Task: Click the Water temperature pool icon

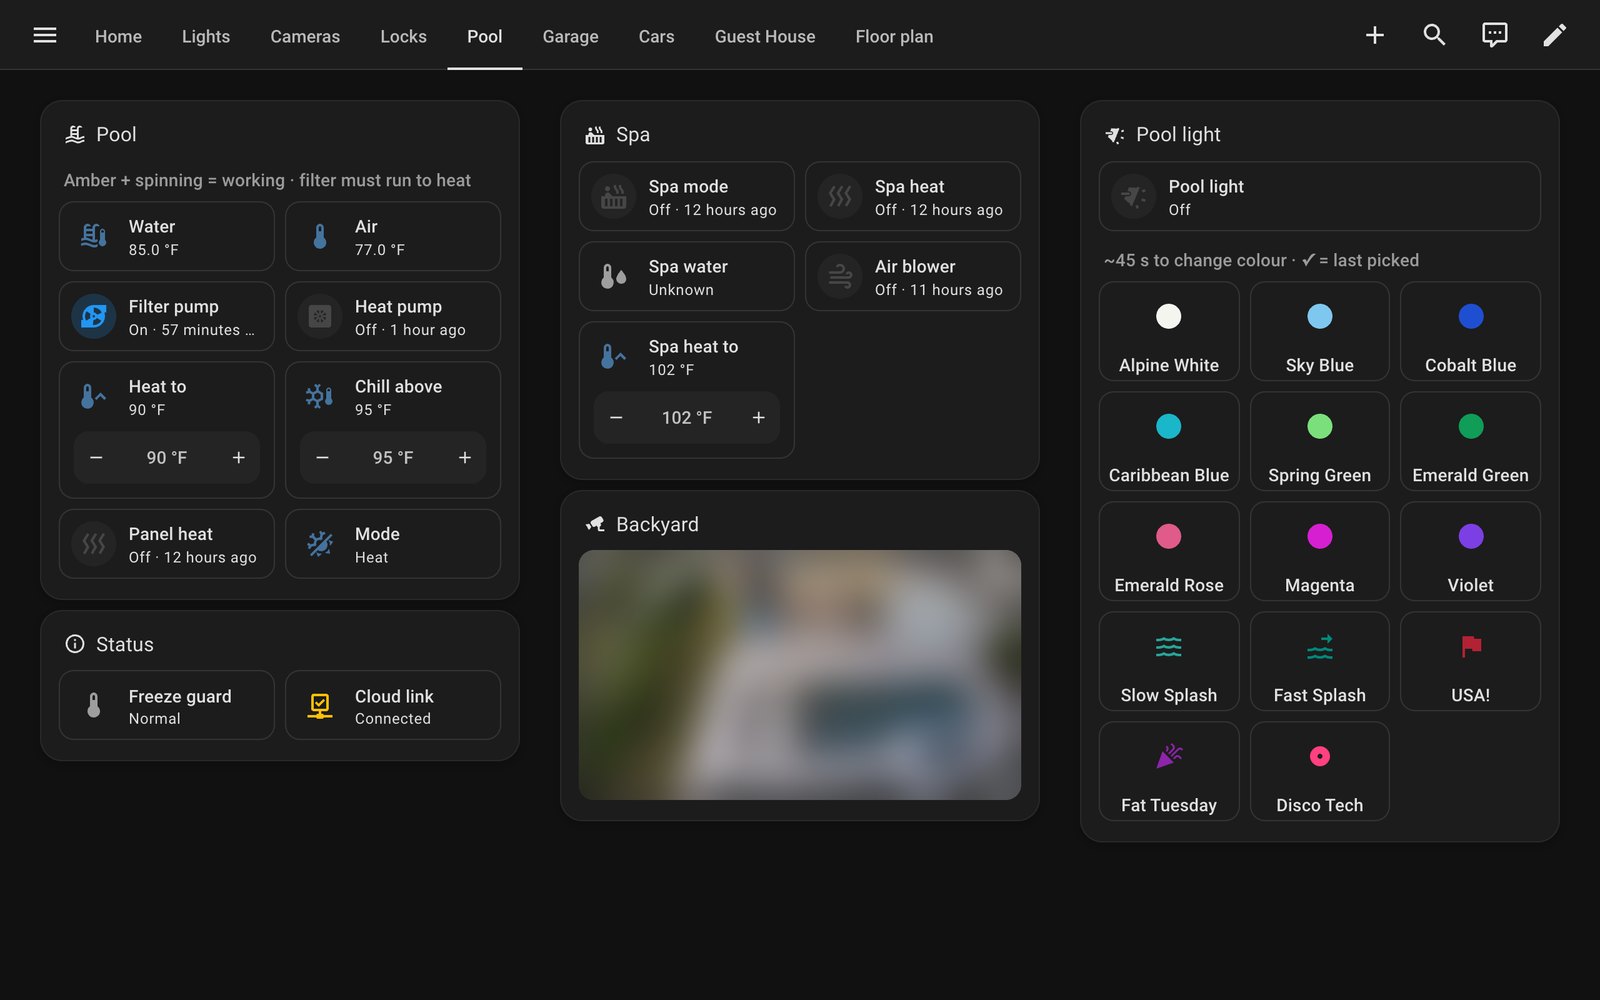Action: pyautogui.click(x=94, y=237)
